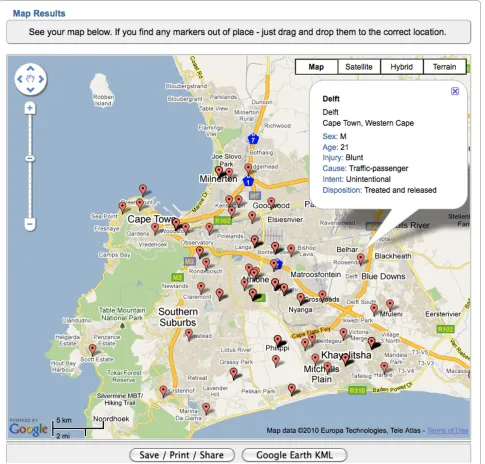Click the Google logo on the map
485x464 pixels.
point(28,429)
